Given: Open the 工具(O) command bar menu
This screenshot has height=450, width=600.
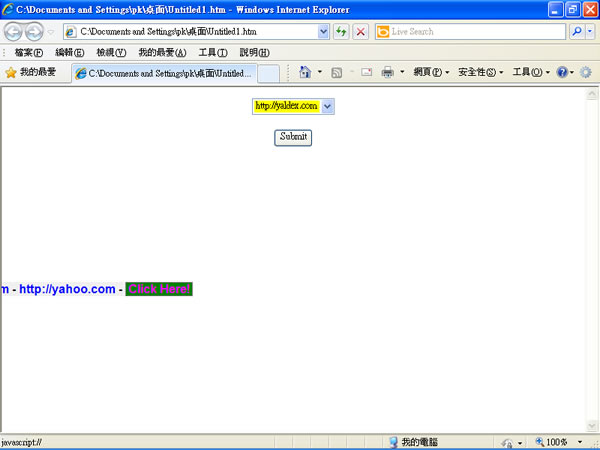Looking at the screenshot, I should (x=531, y=72).
